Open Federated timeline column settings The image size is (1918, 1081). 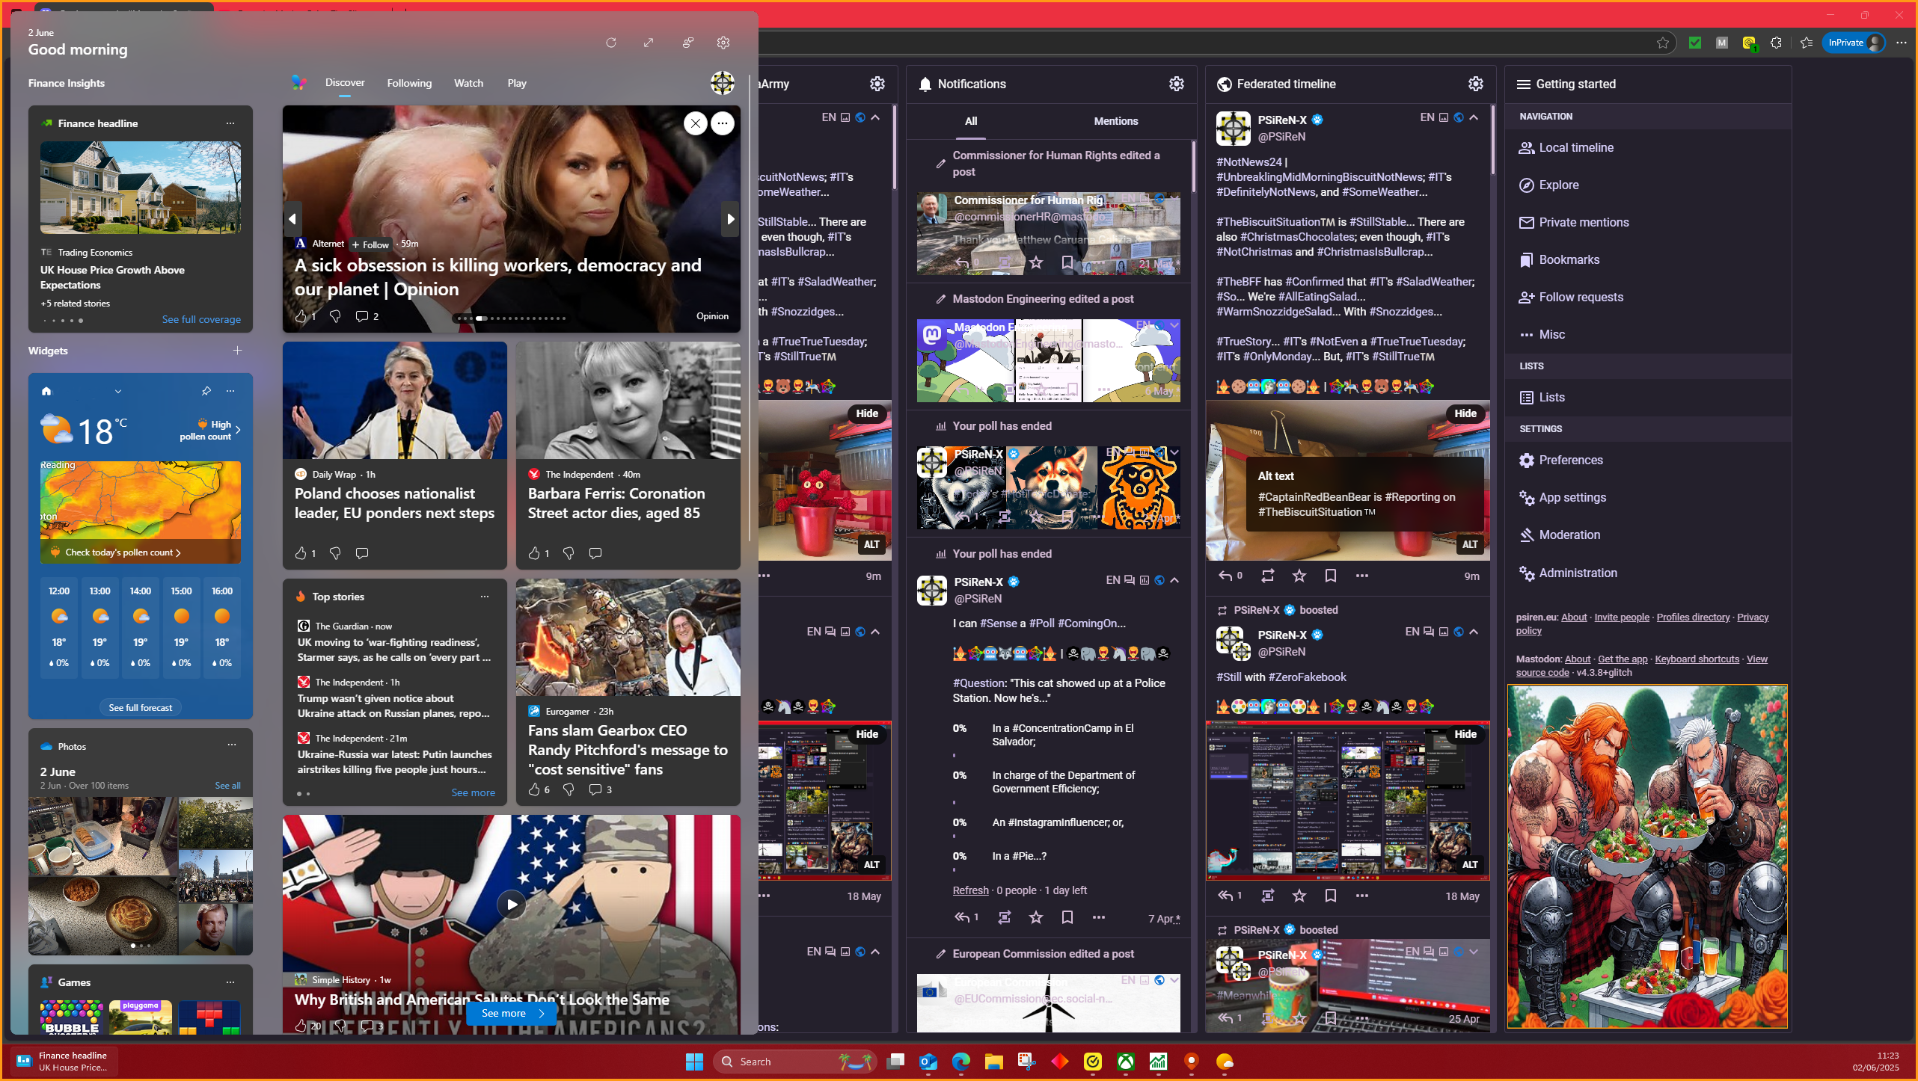point(1475,84)
